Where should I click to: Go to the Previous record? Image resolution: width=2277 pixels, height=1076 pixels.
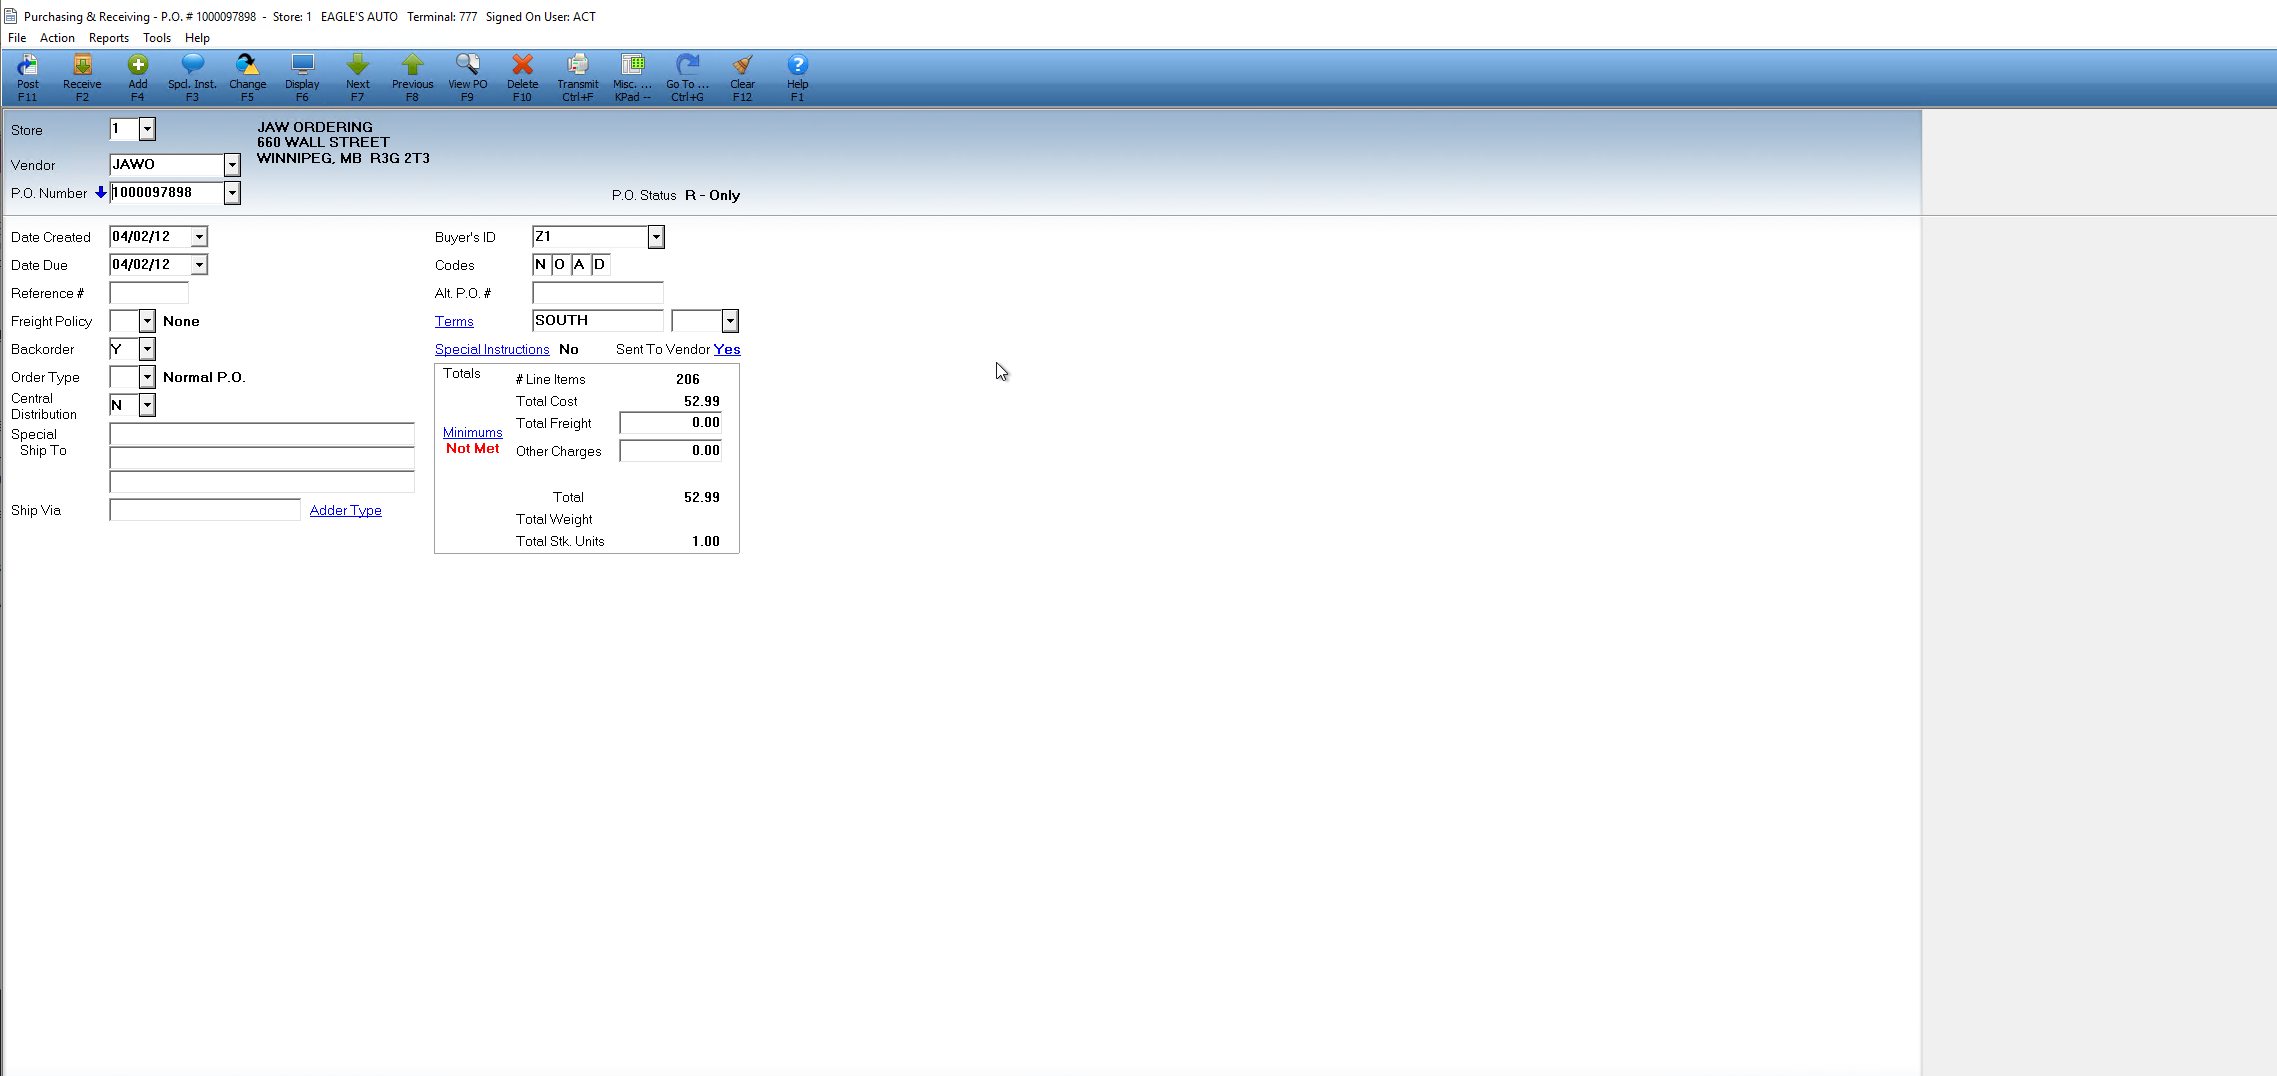coord(412,78)
